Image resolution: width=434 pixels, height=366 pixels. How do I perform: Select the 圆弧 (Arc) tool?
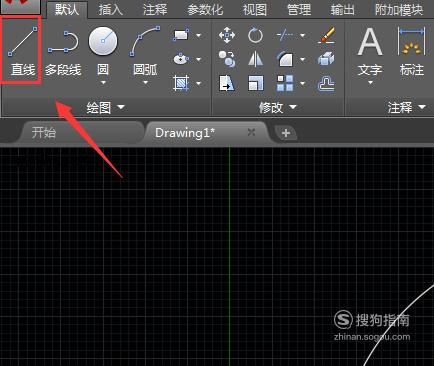click(145, 50)
